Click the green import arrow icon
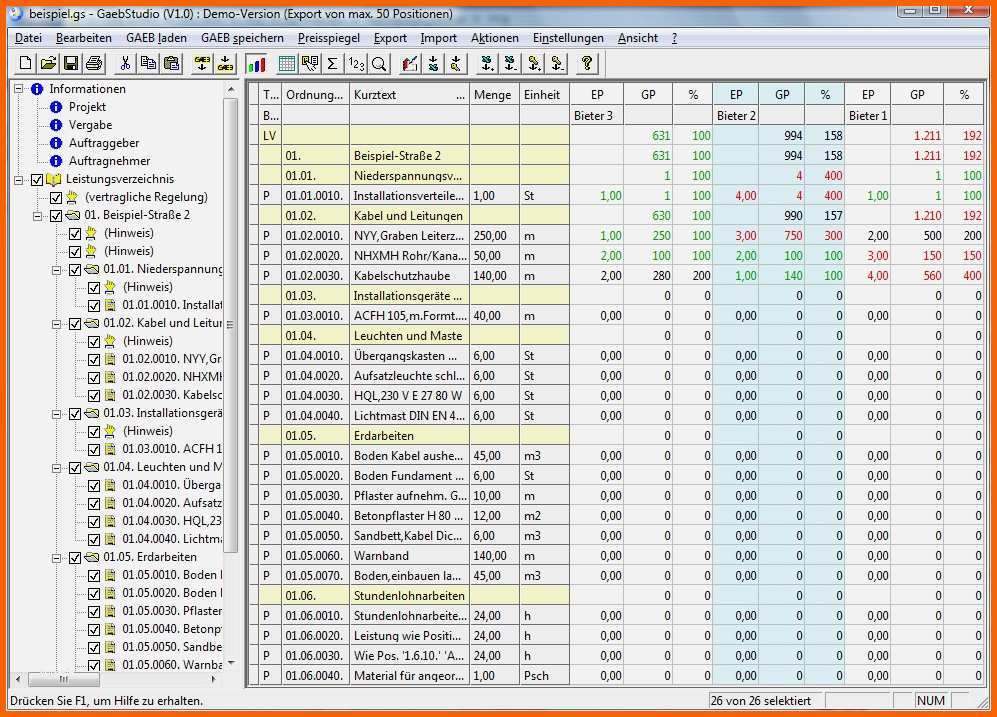 (x=433, y=64)
